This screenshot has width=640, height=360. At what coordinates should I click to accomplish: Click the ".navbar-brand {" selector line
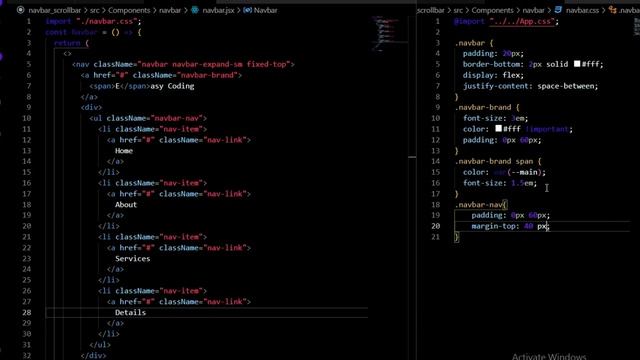(487, 107)
